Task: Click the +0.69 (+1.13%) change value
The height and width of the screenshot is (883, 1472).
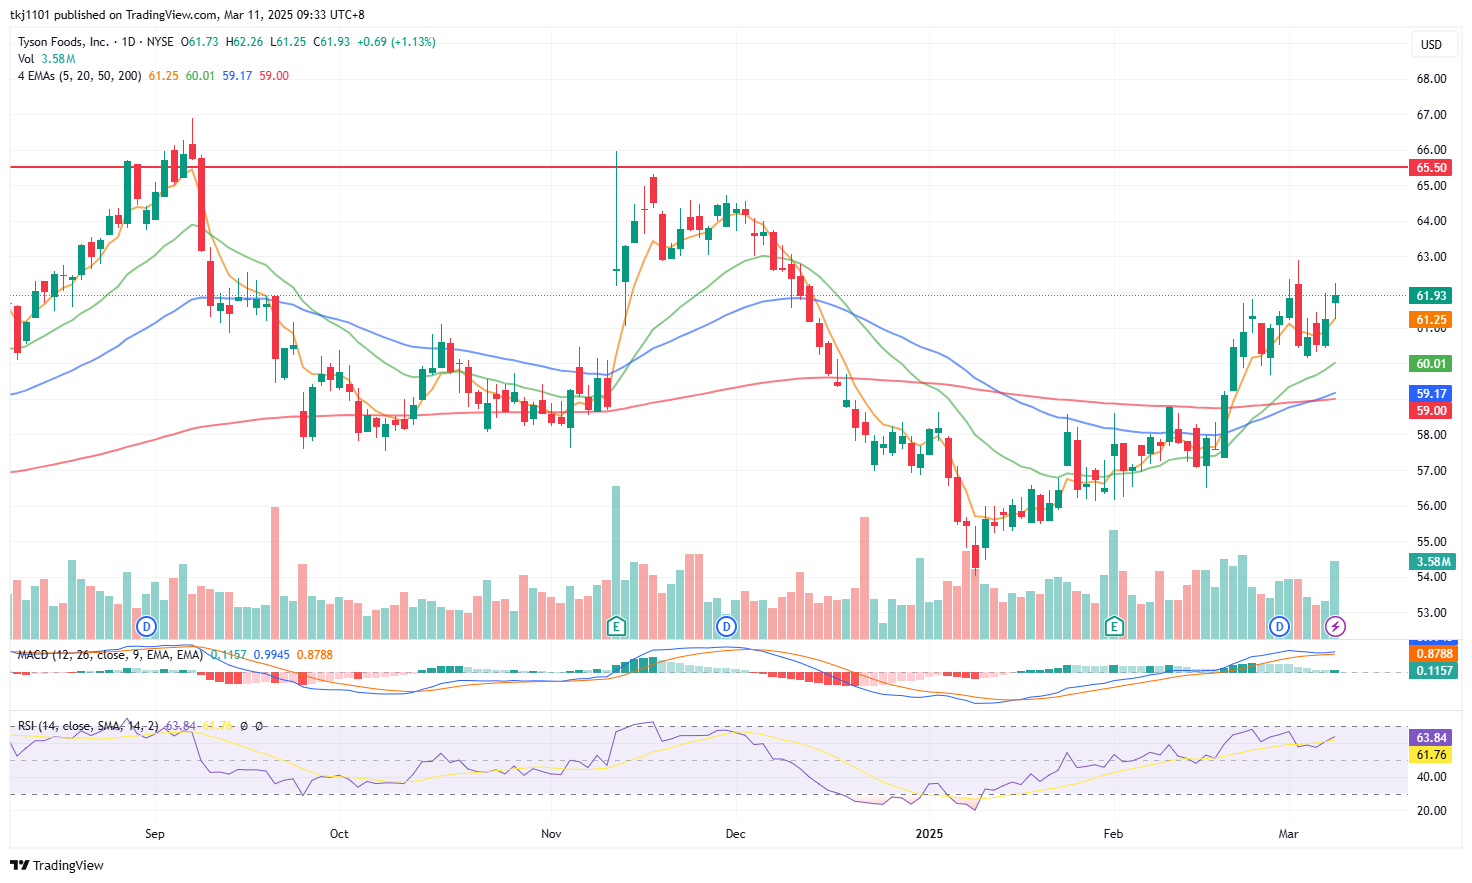Action: click(x=397, y=42)
